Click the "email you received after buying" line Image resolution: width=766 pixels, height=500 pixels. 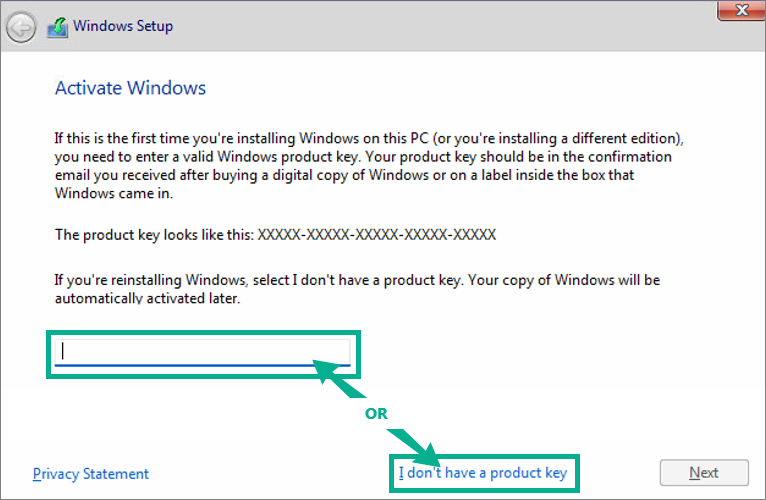click(x=344, y=175)
